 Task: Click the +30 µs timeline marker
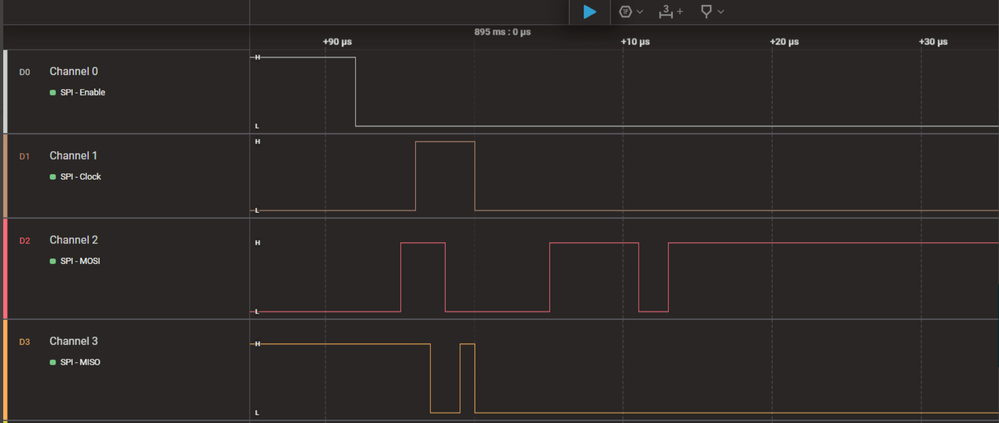pos(933,41)
